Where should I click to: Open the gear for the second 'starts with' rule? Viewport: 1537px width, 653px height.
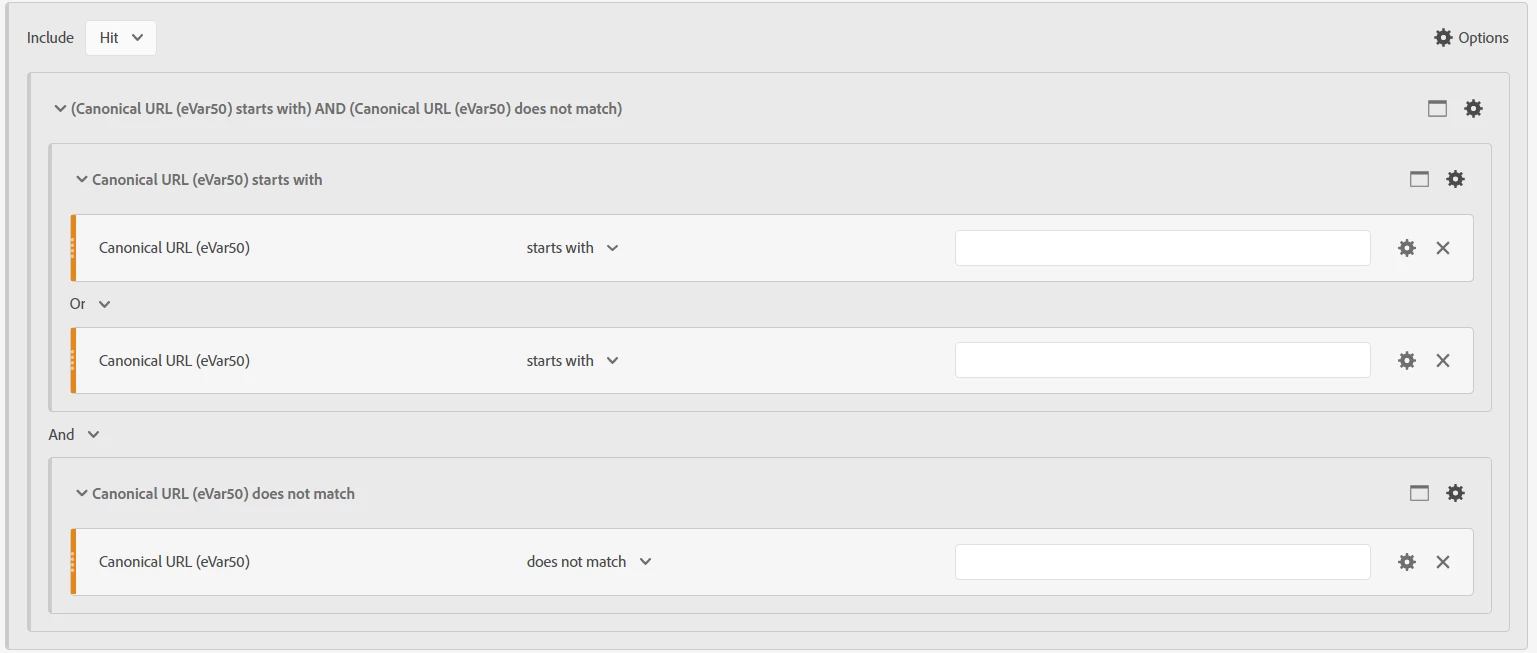1407,360
